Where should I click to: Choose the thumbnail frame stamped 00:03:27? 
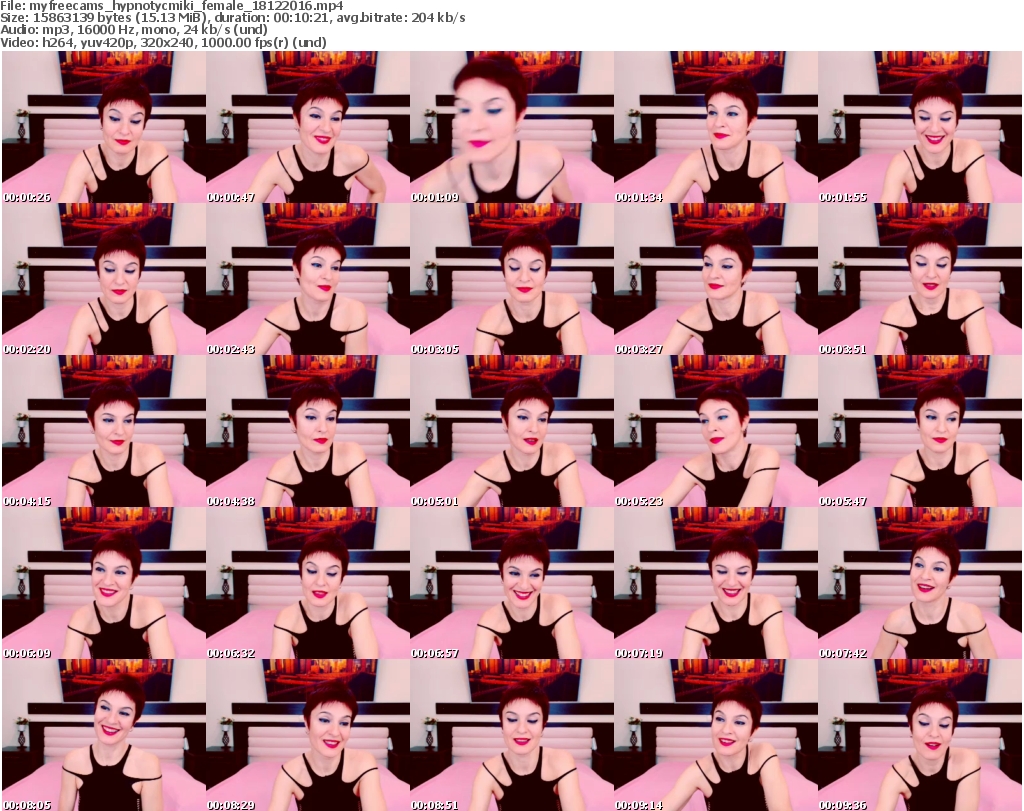(x=716, y=279)
